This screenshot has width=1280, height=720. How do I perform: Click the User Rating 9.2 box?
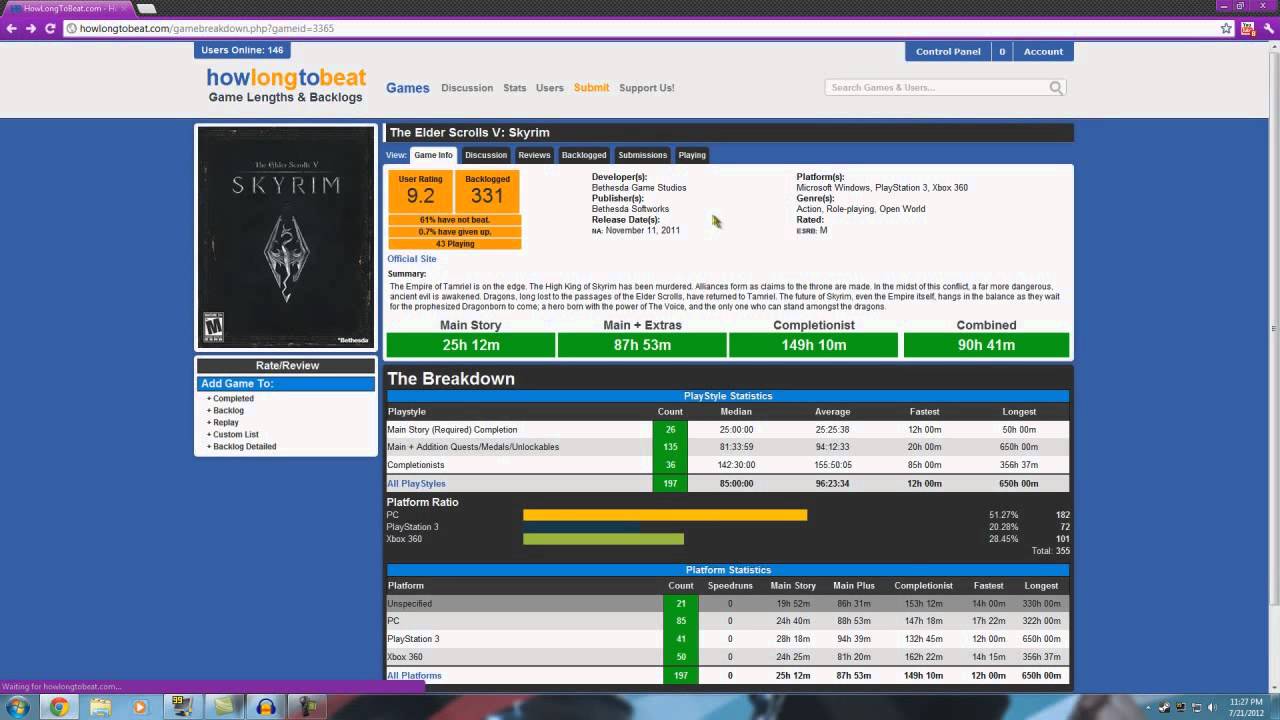(420, 192)
